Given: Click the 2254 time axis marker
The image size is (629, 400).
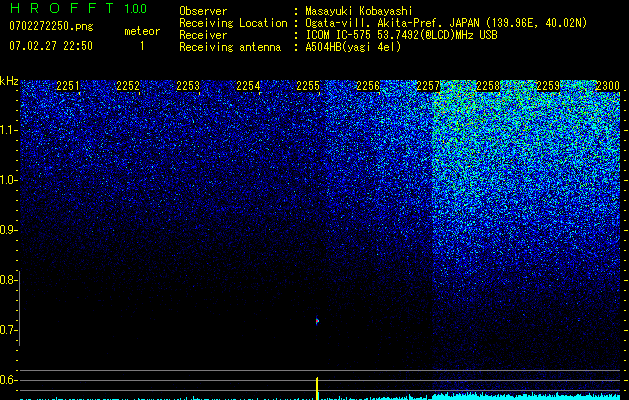Looking at the screenshot, I should (x=248, y=86).
